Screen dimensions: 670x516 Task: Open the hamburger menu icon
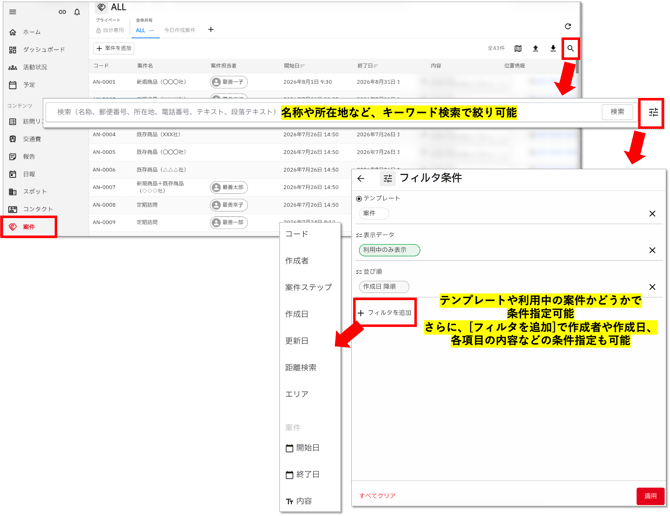(13, 12)
